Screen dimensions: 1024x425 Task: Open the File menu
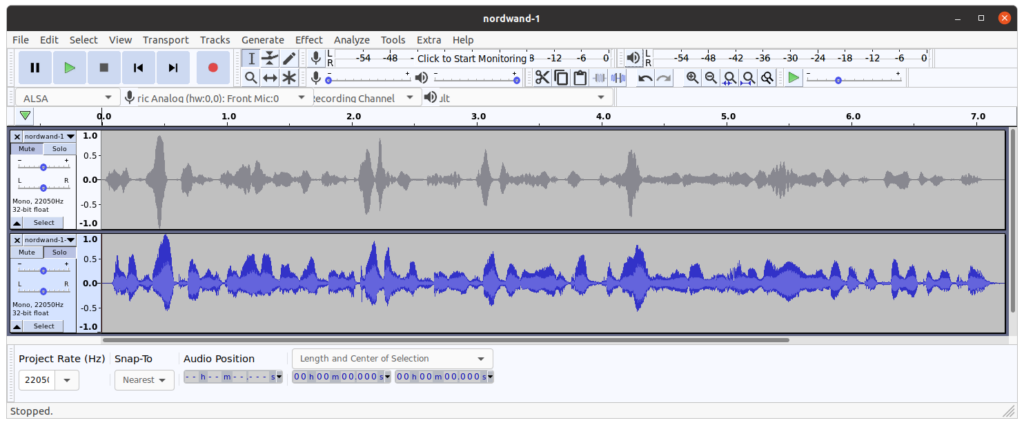click(20, 40)
